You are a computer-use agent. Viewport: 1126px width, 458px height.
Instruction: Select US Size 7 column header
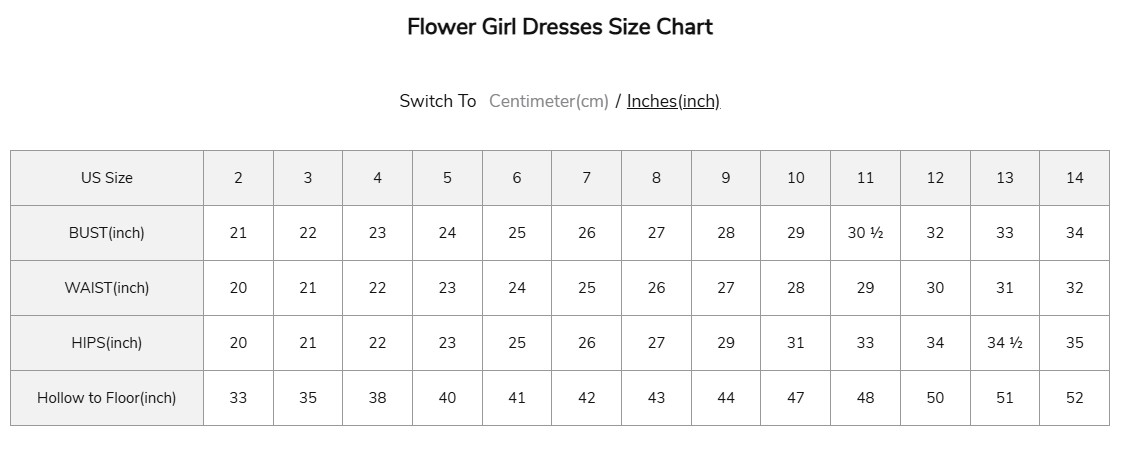pos(586,178)
